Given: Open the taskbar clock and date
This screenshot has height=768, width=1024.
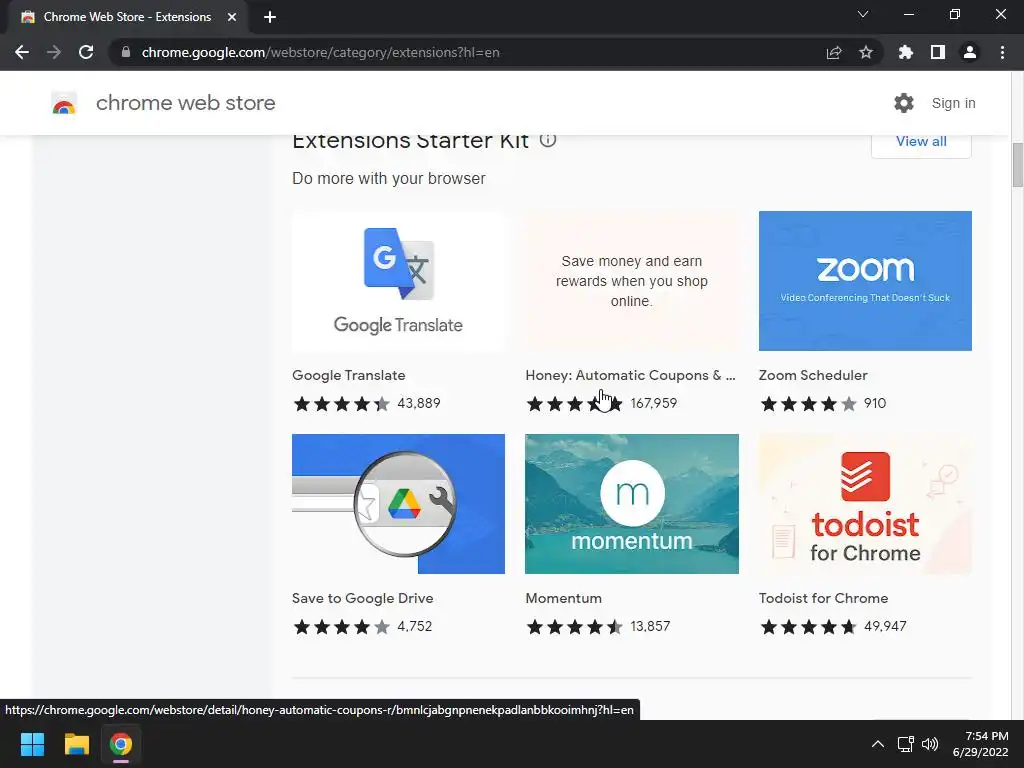Looking at the screenshot, I should click(x=981, y=744).
